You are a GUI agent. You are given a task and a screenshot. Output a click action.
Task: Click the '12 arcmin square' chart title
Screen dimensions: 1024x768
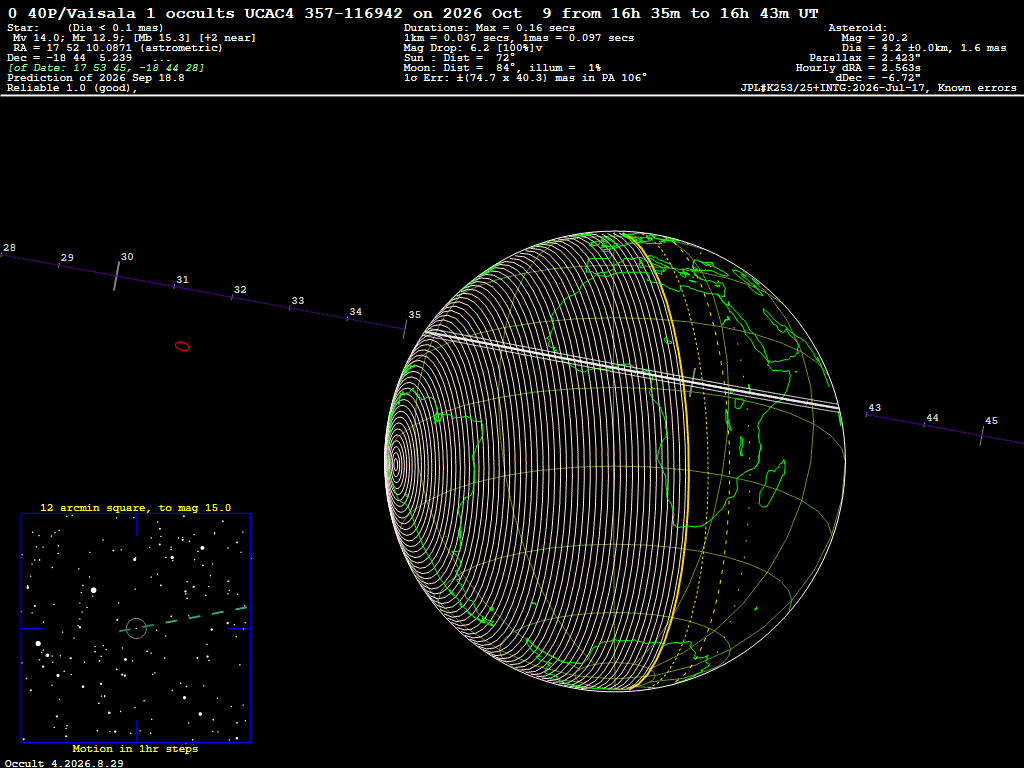[x=136, y=507]
